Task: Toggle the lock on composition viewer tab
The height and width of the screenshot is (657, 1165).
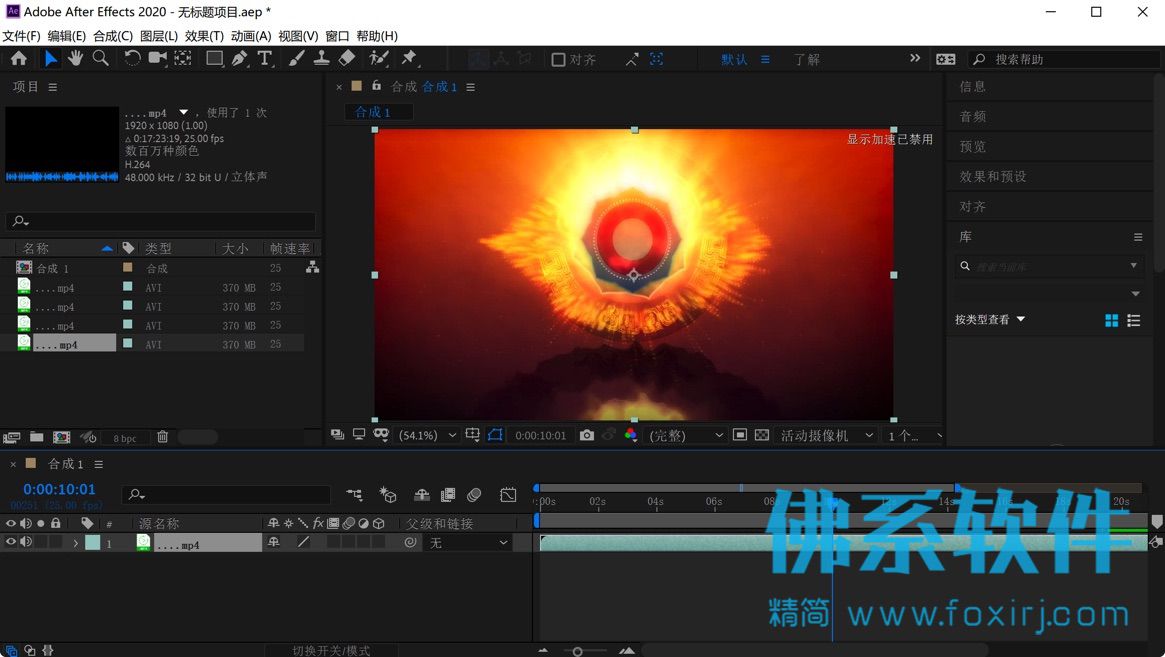Action: point(377,85)
